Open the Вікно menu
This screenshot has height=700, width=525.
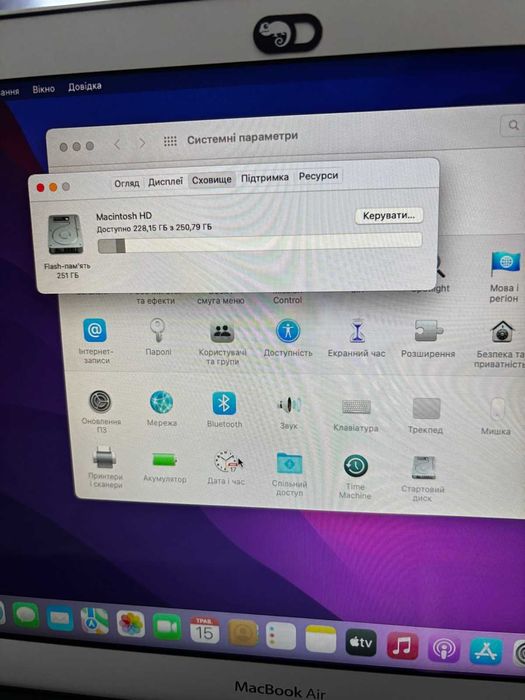pos(43,89)
